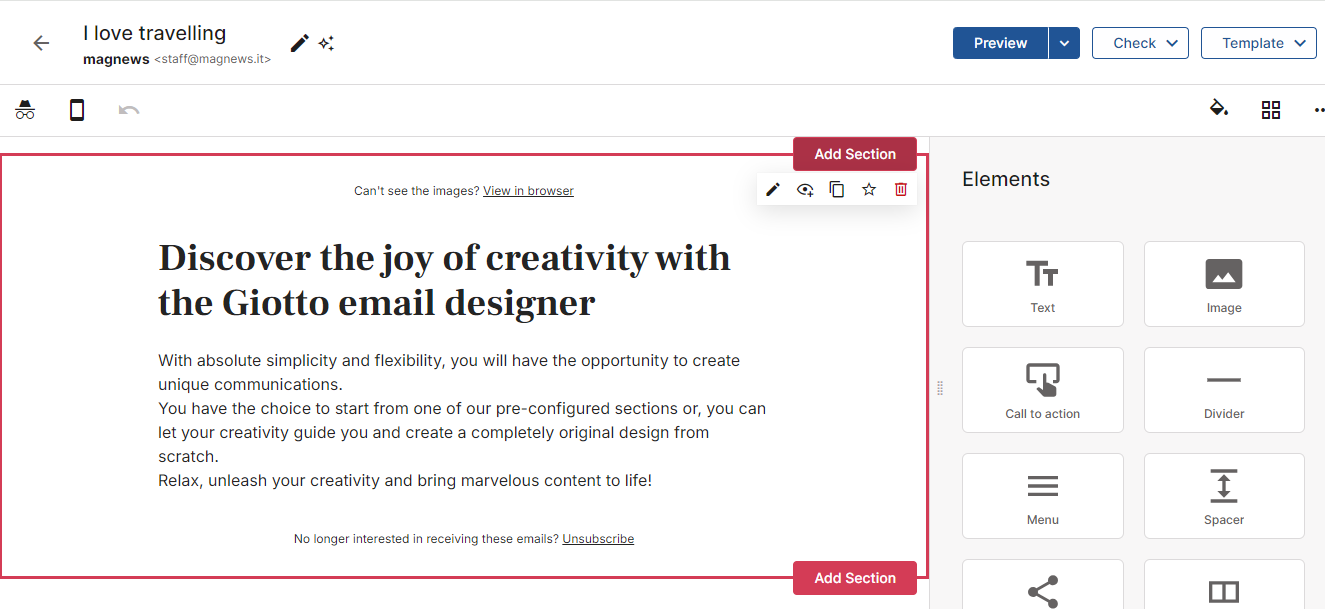1325x609 pixels.
Task: Set section visibility conditions eye icon
Action: click(805, 189)
